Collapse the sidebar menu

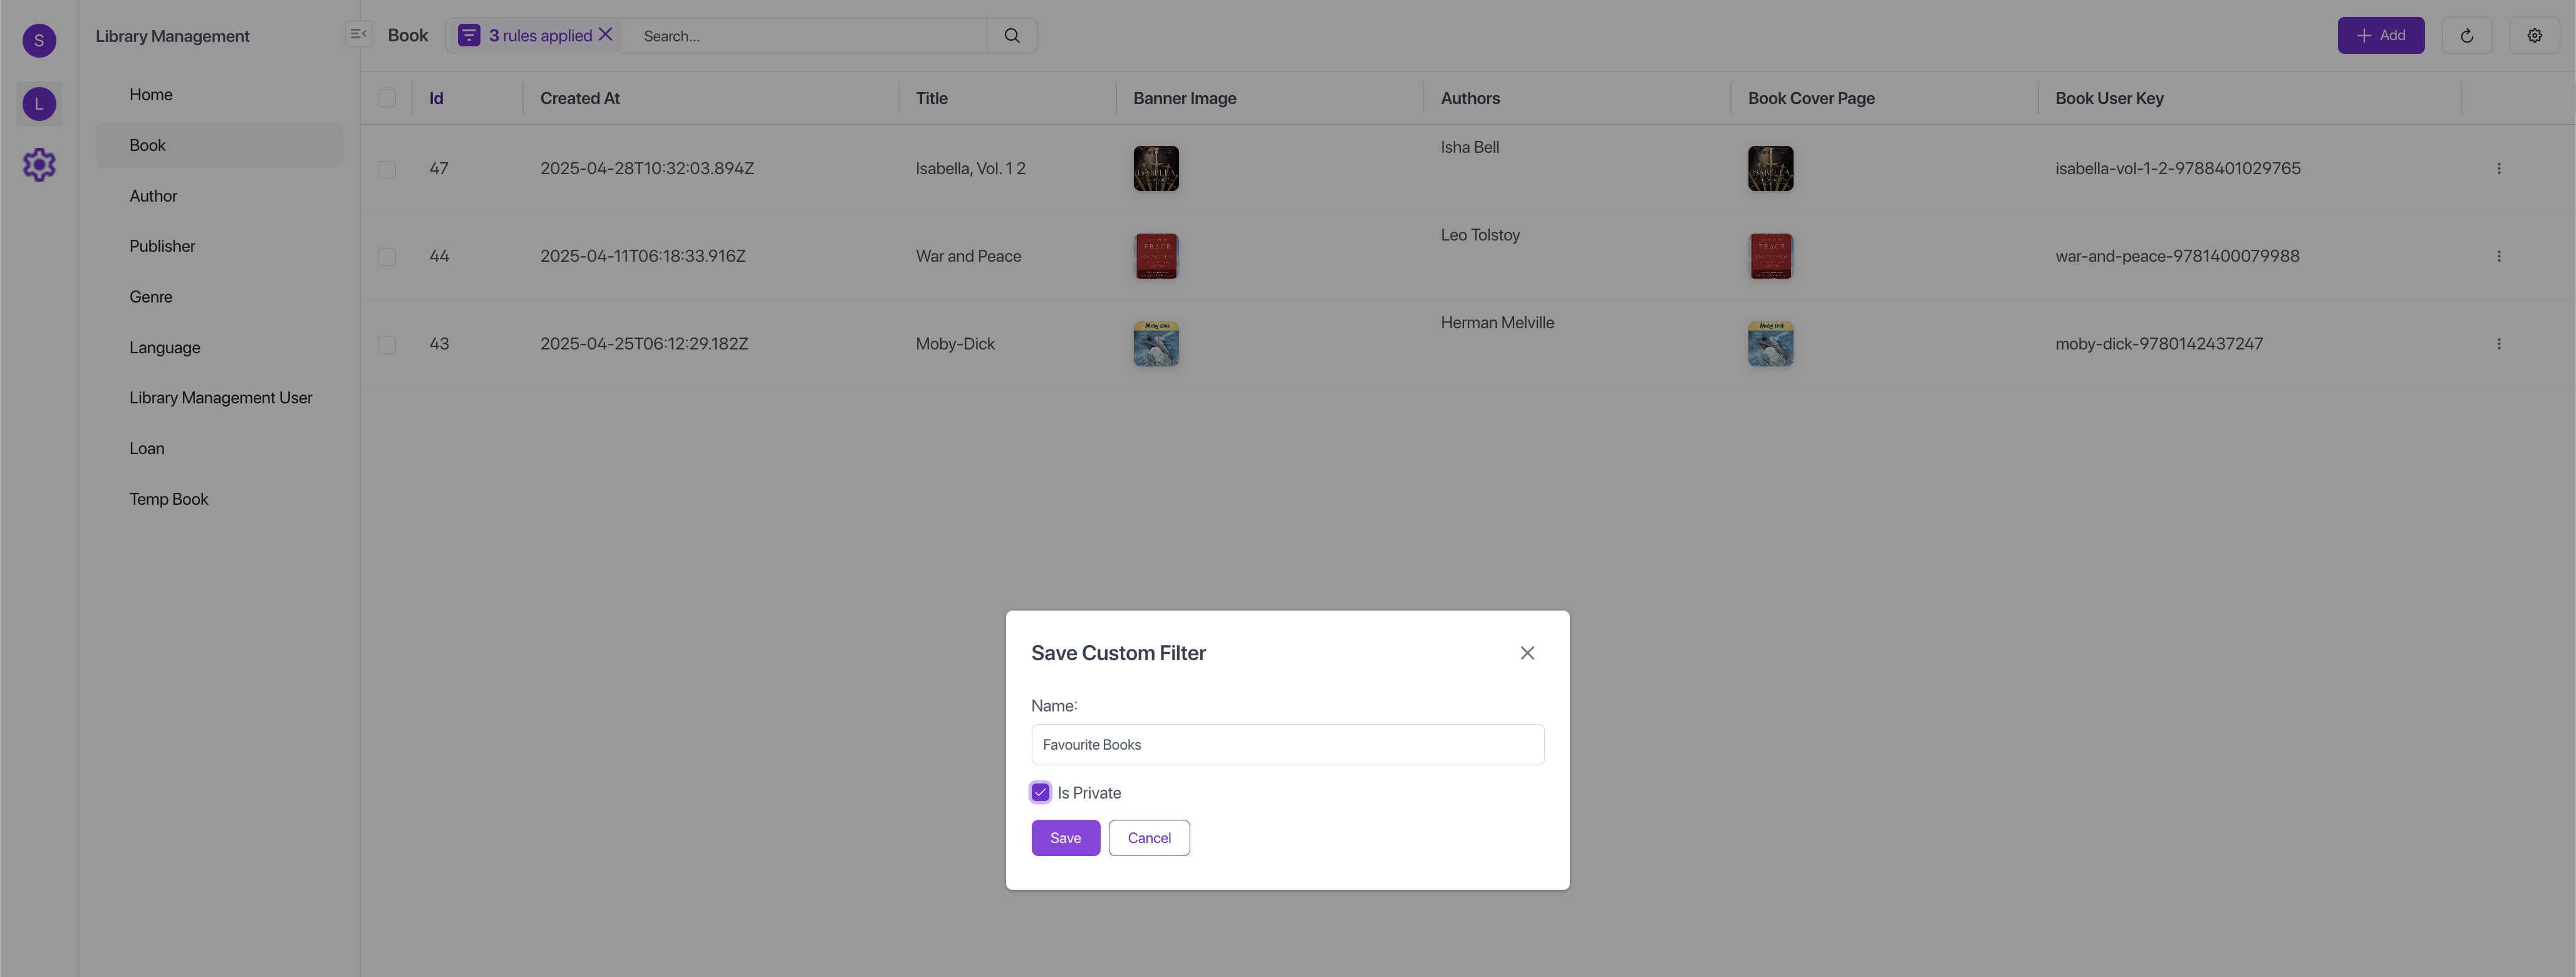(358, 34)
